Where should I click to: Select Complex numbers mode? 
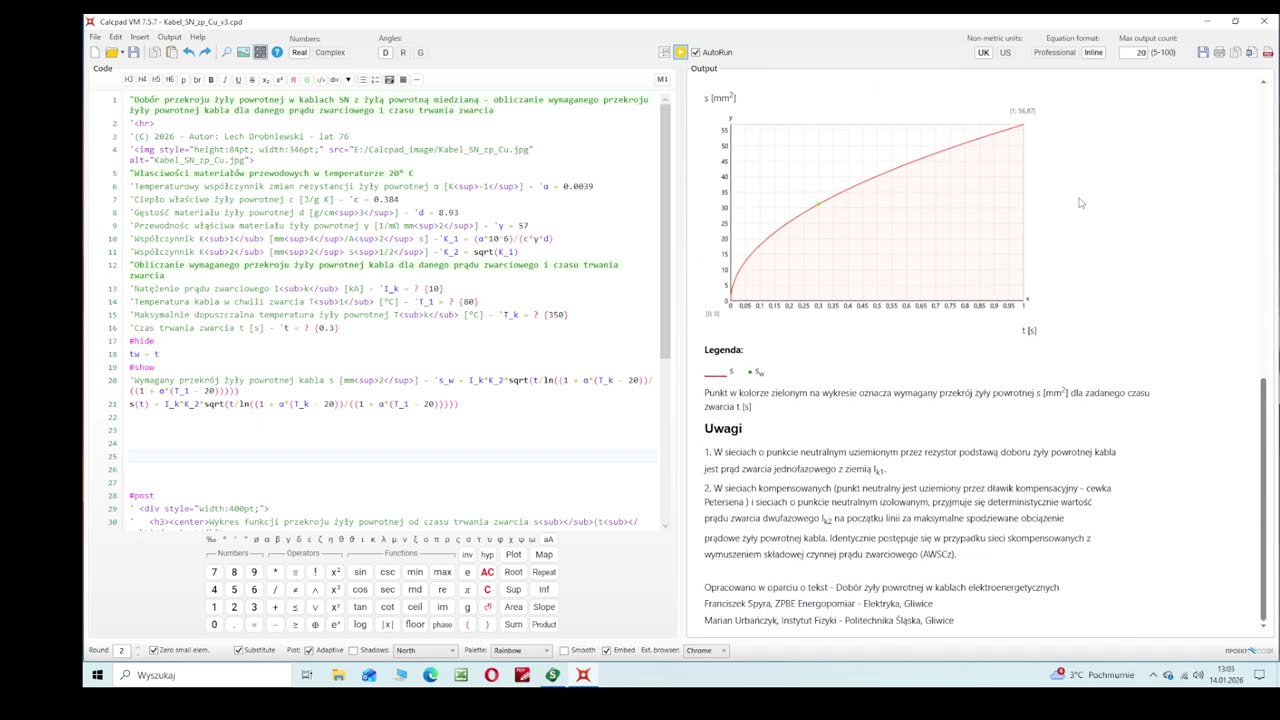click(x=330, y=52)
